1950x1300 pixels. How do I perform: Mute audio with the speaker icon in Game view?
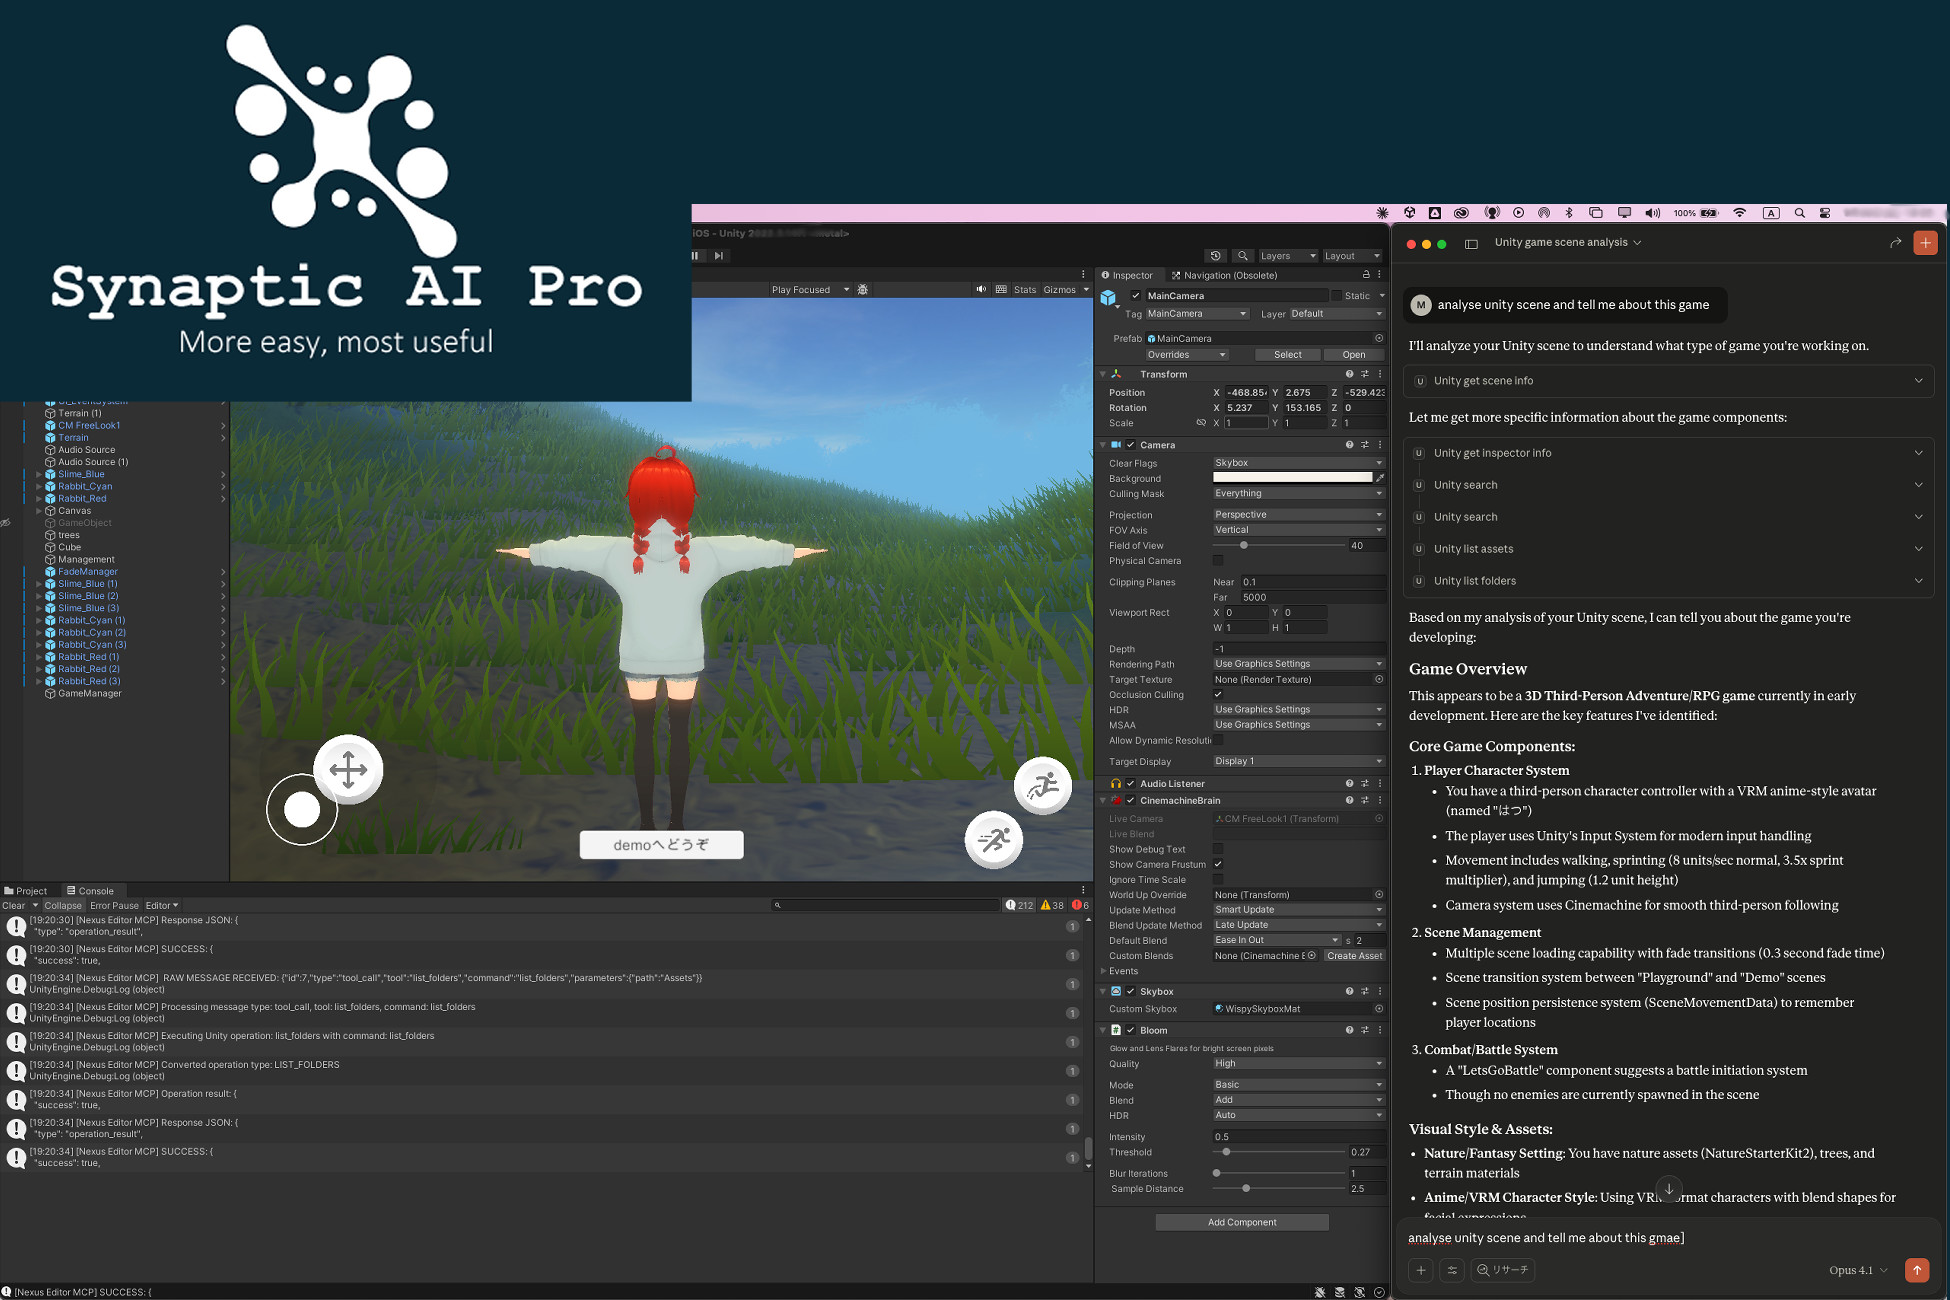980,289
